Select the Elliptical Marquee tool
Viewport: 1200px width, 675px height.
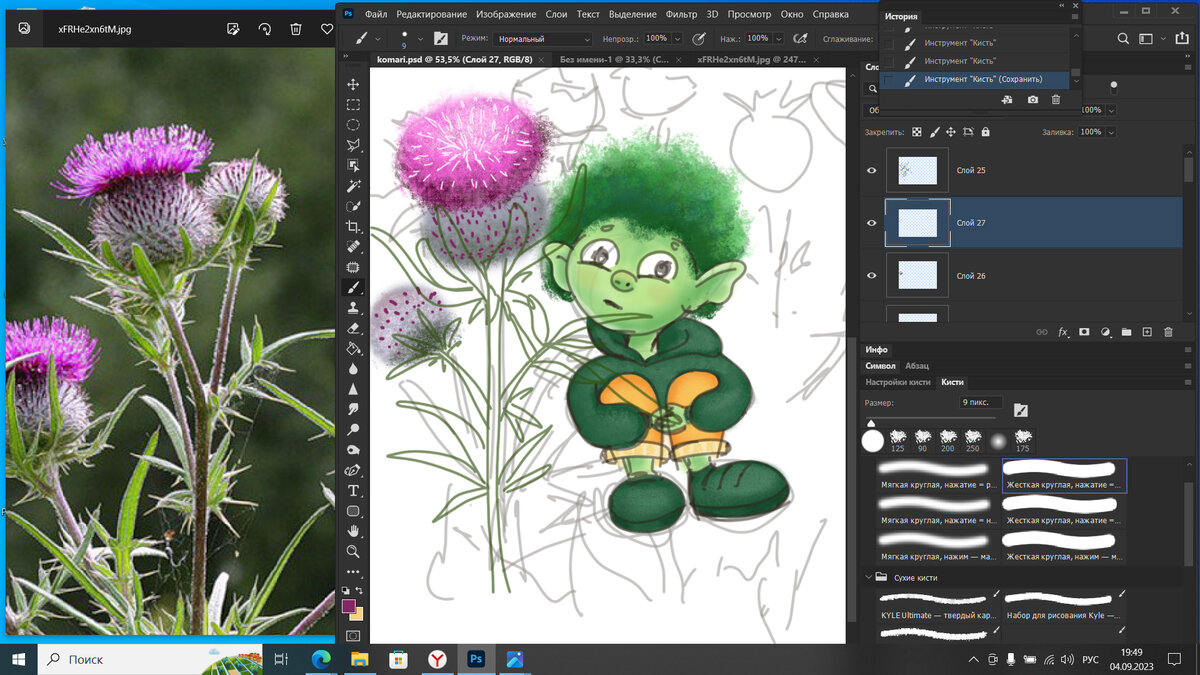(x=353, y=125)
